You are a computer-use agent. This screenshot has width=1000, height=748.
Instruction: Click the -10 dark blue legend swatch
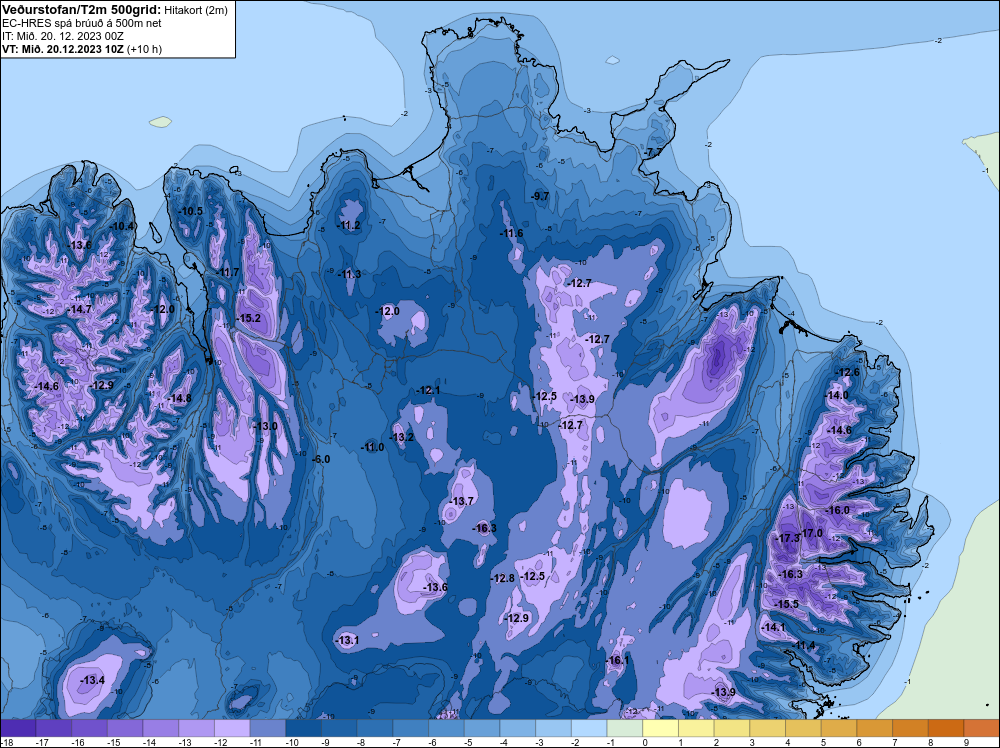point(304,727)
